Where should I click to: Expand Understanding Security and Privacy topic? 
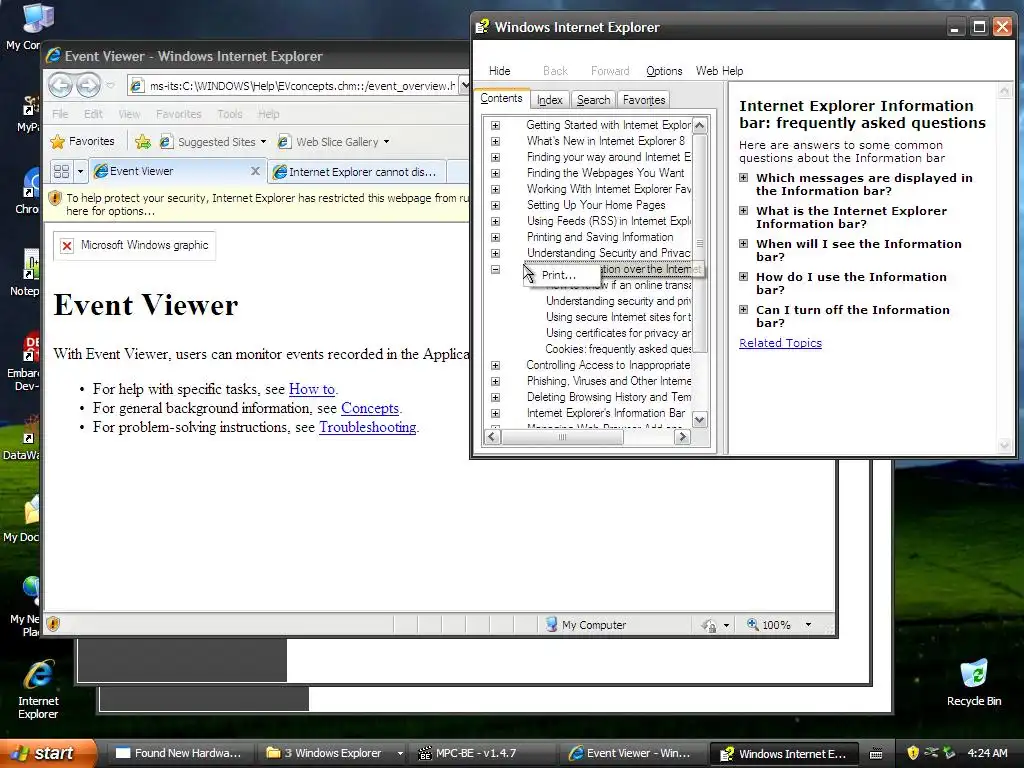496,253
